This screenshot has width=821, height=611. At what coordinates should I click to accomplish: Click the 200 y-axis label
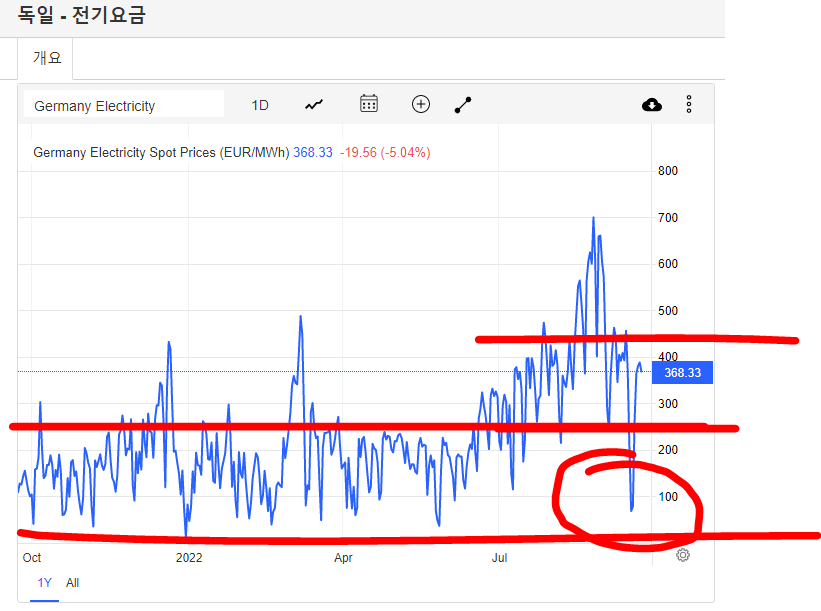[668, 450]
